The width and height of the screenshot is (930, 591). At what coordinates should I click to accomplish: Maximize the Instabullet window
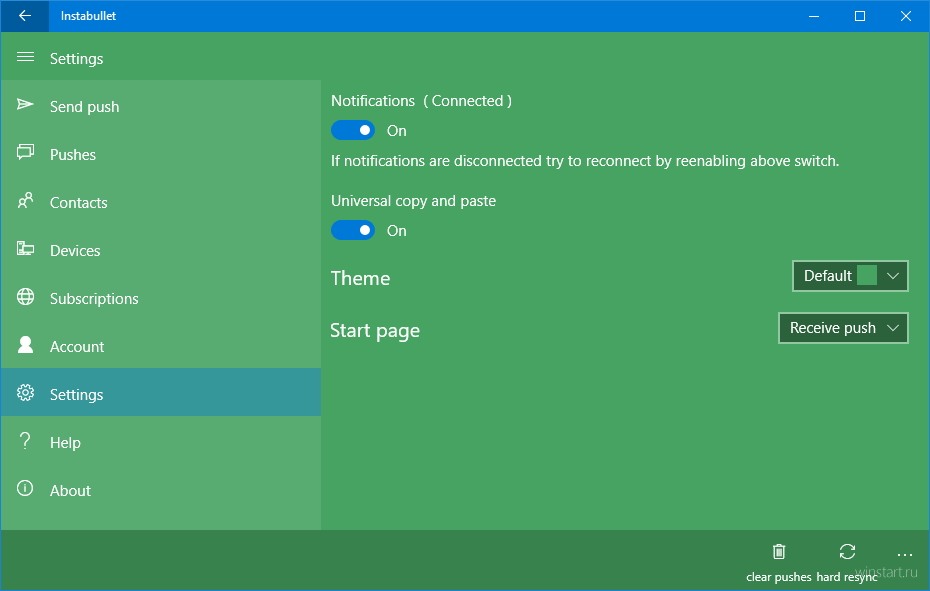pos(859,16)
